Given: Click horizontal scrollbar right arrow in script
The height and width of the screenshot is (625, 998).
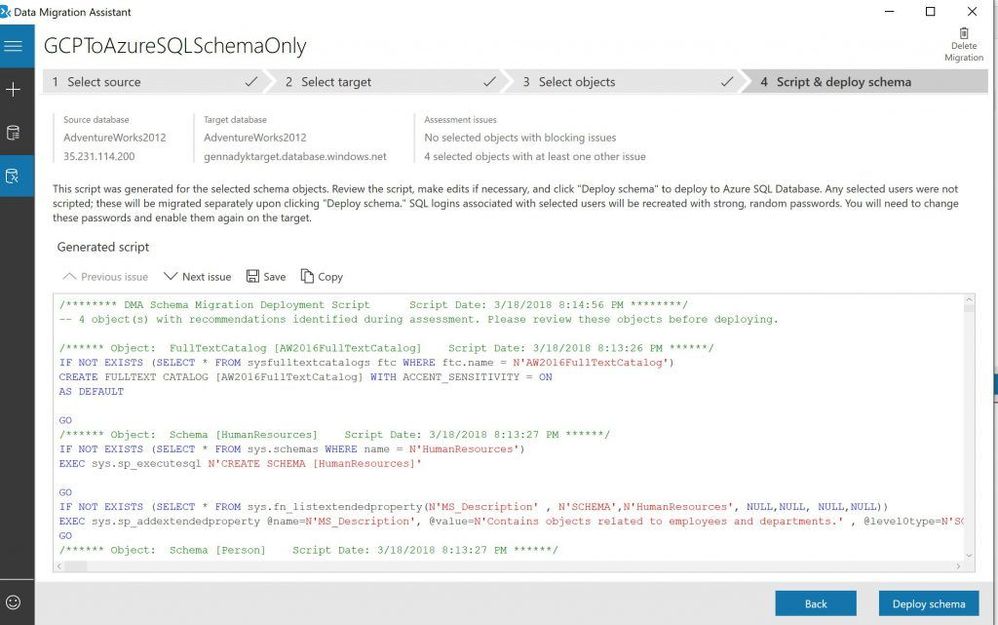Looking at the screenshot, I should click(959, 566).
